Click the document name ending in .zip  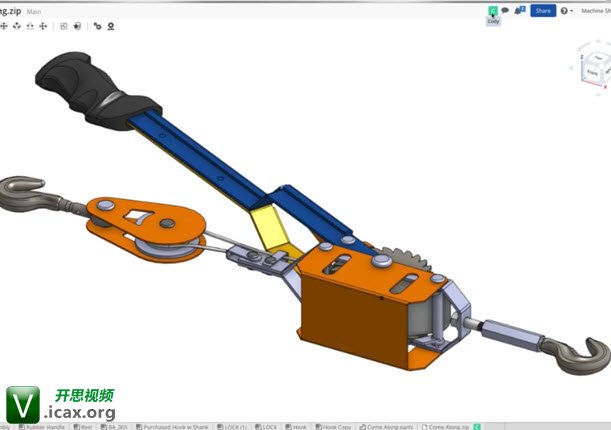click(x=11, y=11)
